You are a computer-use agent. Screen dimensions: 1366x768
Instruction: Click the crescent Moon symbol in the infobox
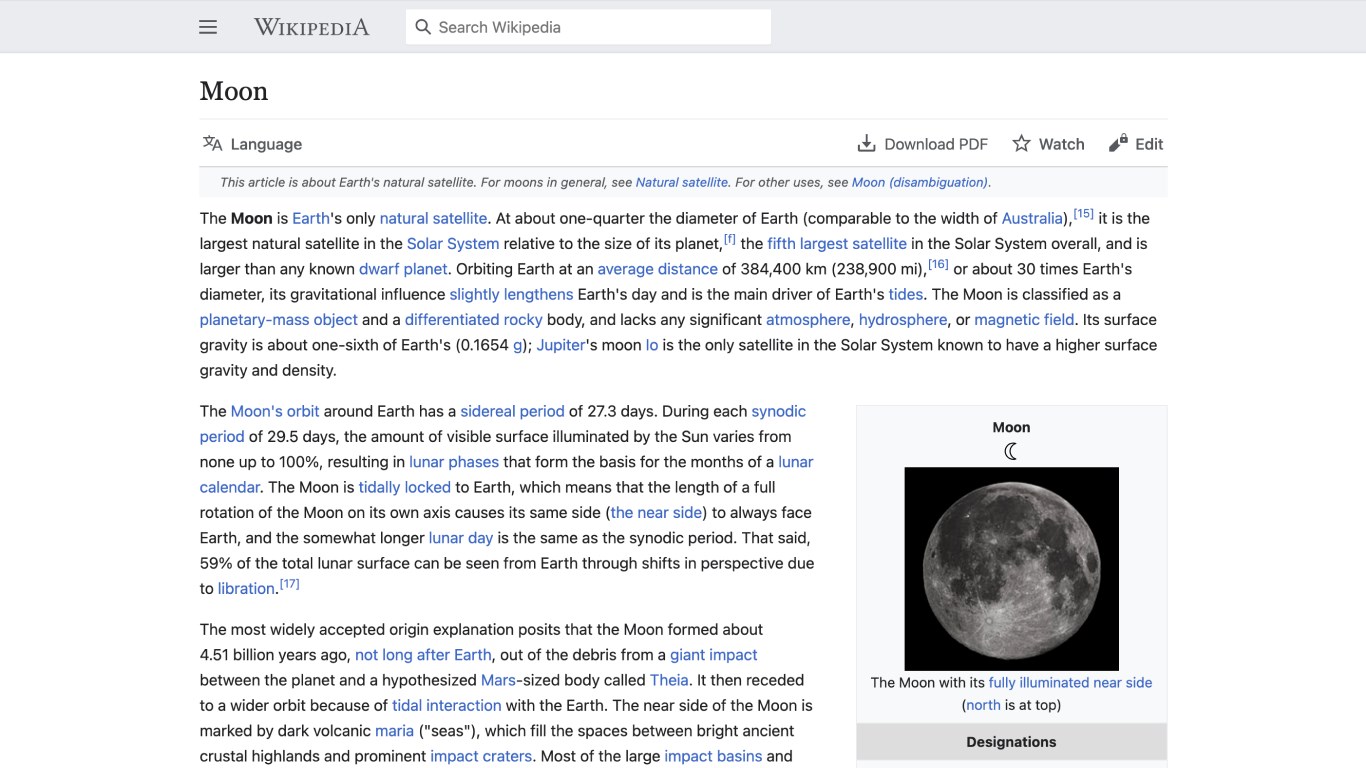point(1011,450)
